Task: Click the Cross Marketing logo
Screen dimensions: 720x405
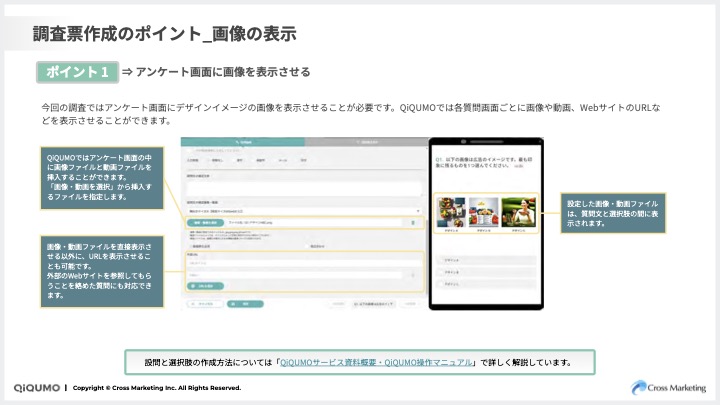Action: click(x=669, y=388)
